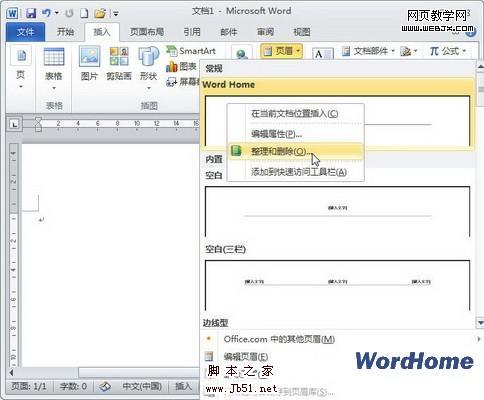Viewport: 484px width, 400px height.
Task: Expand the 形状 shapes dropdown arrow
Action: tap(149, 88)
